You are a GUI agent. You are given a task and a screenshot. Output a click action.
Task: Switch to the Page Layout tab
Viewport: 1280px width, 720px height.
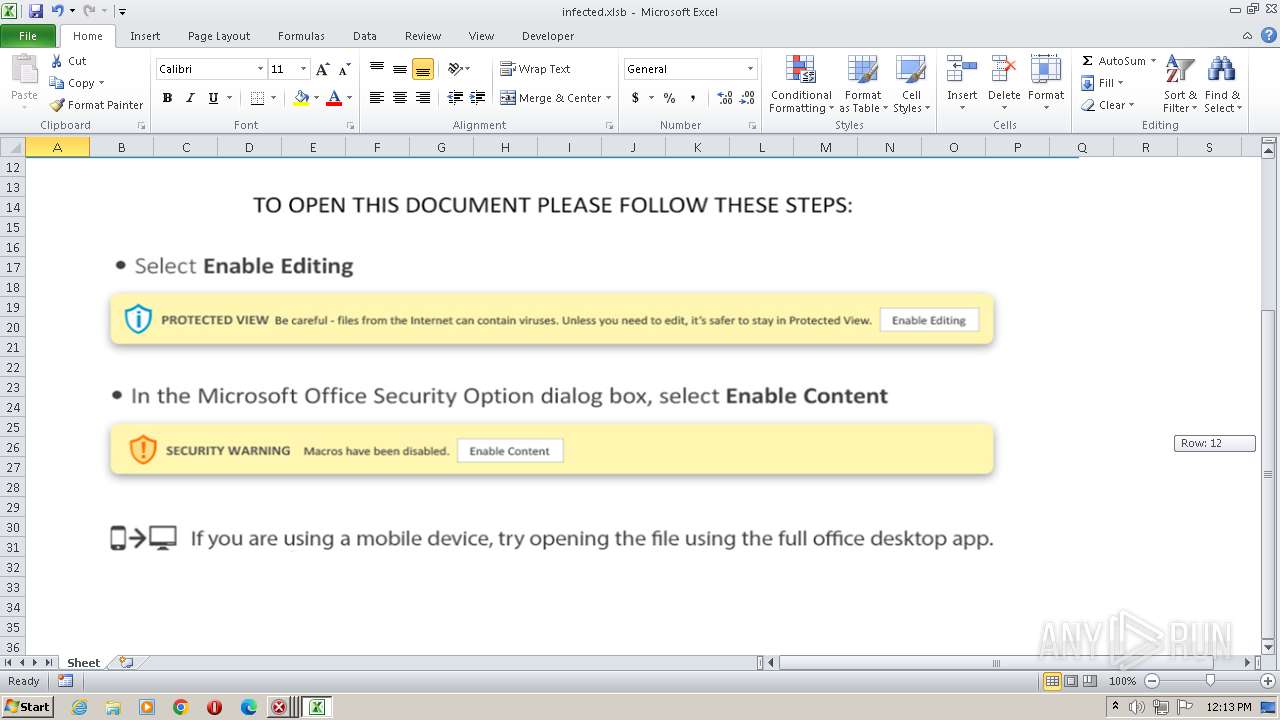tap(219, 36)
